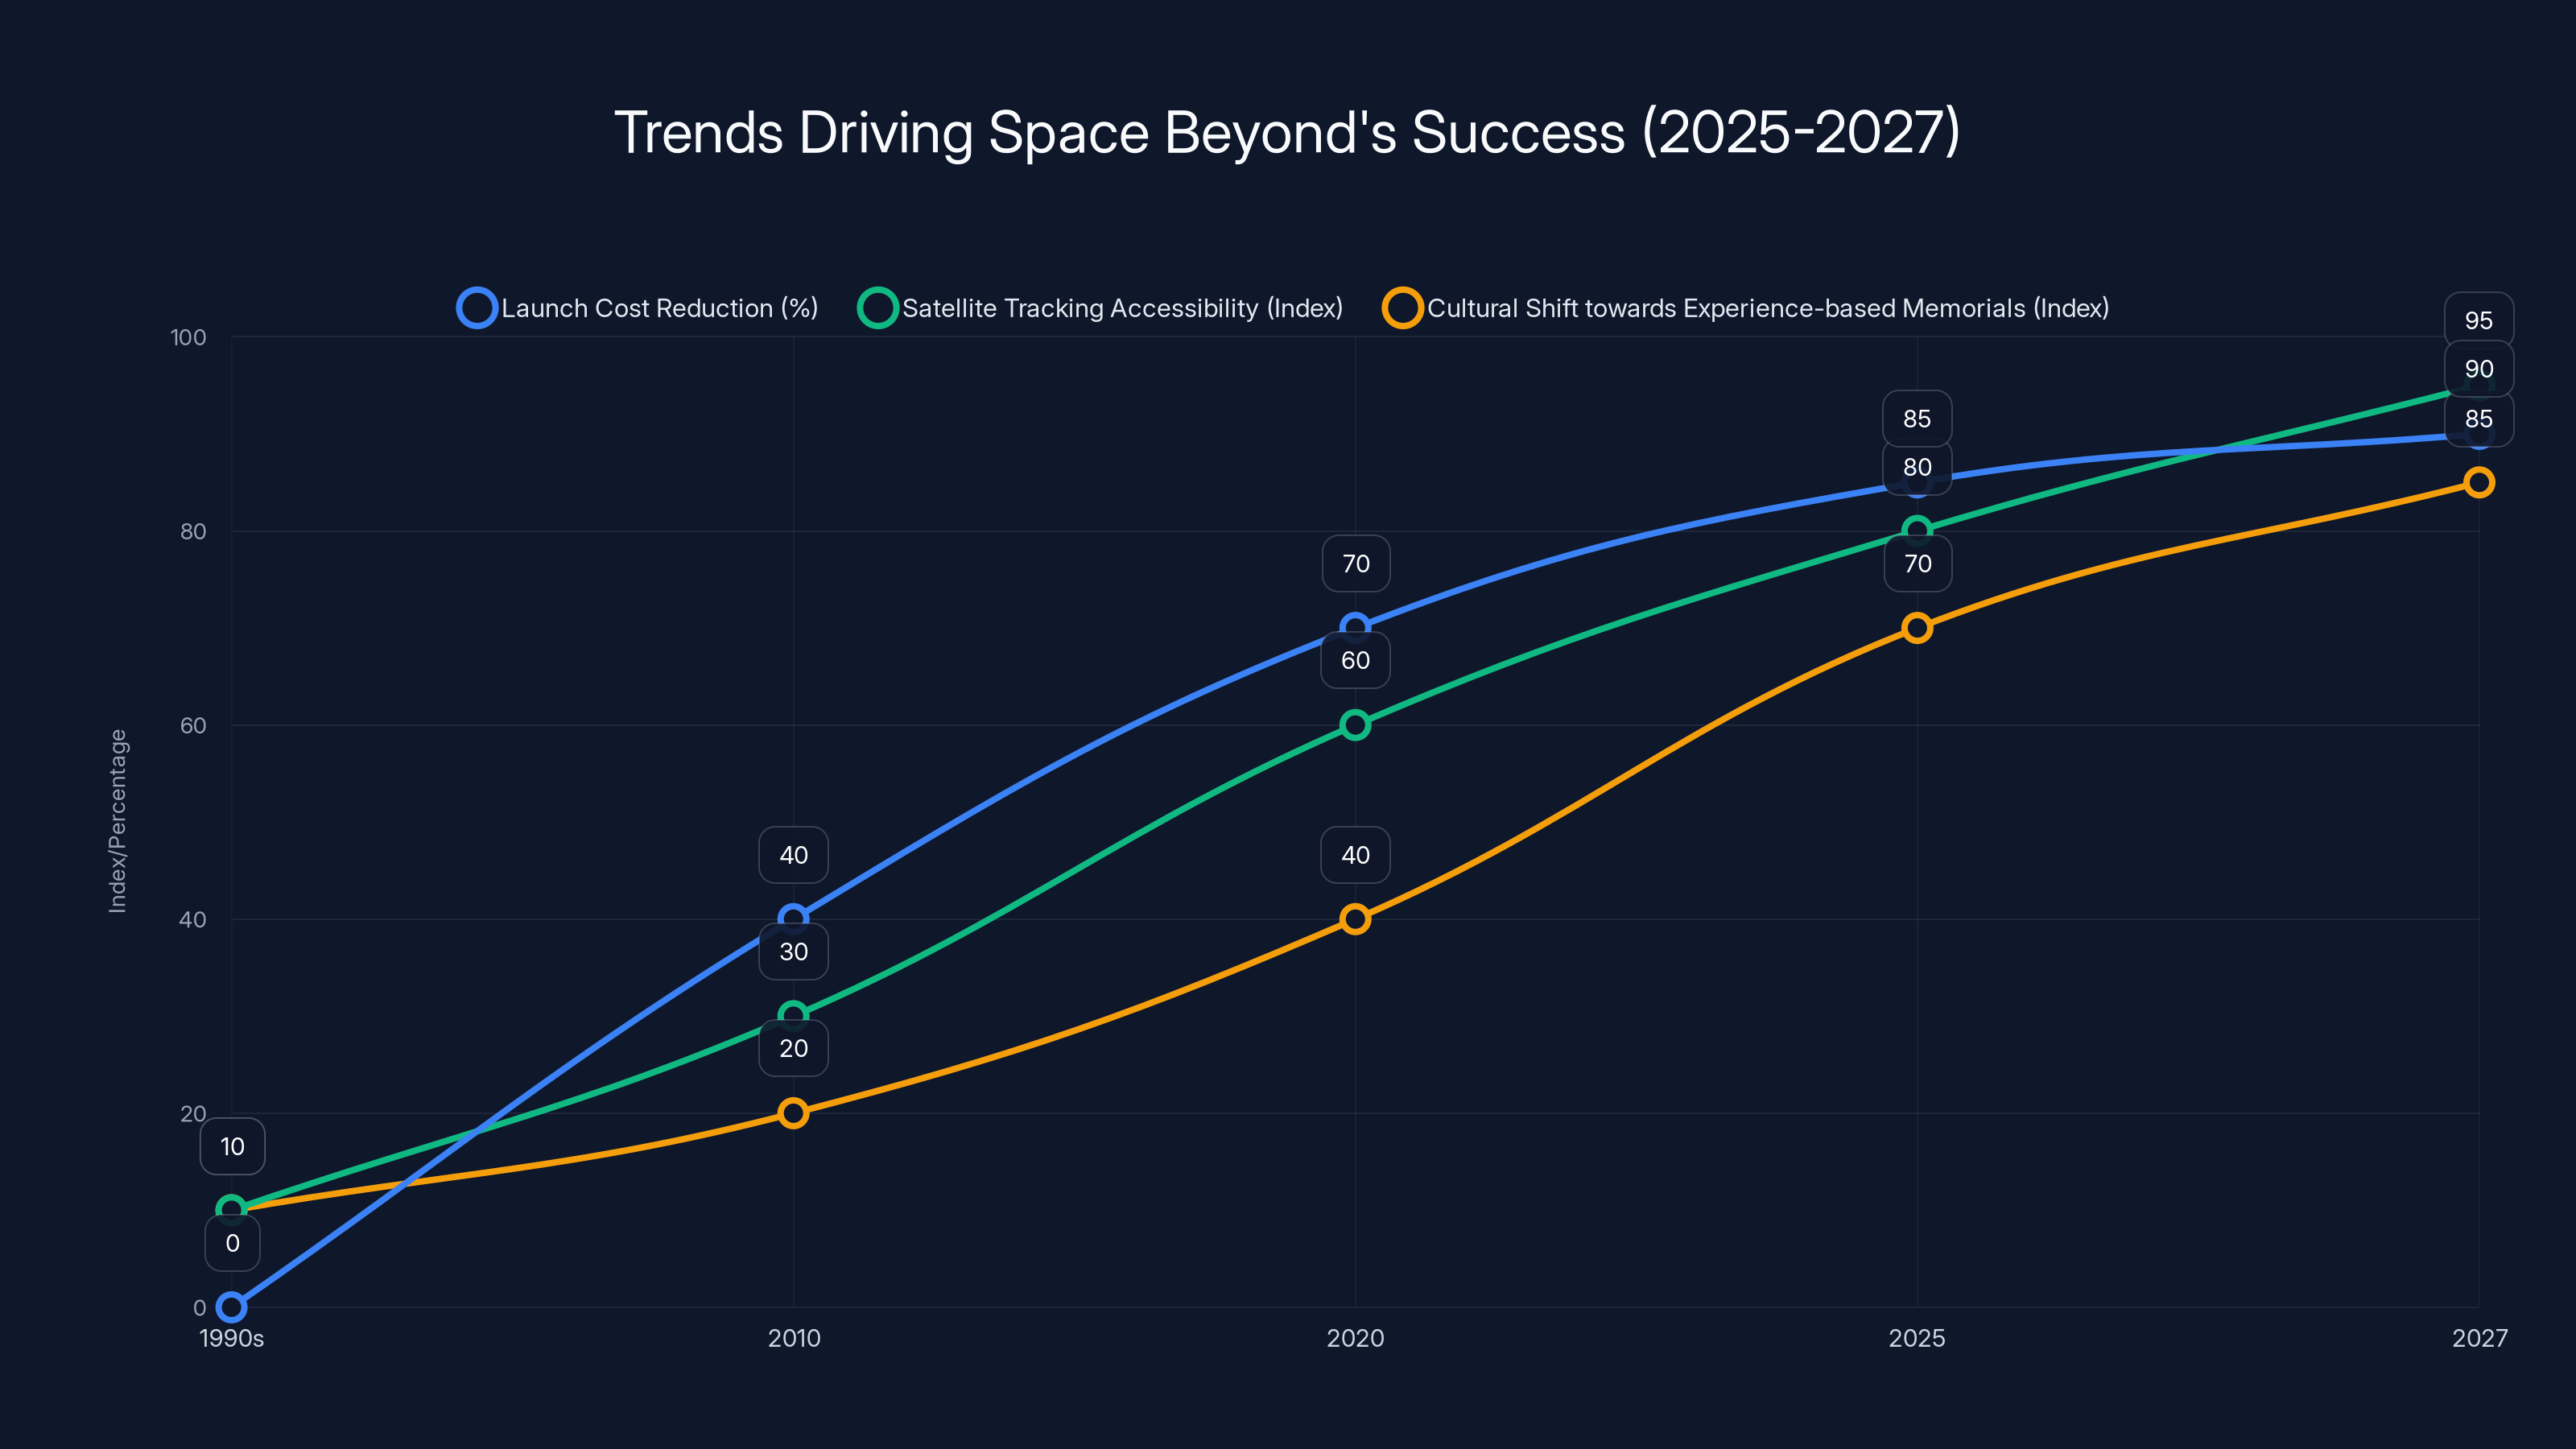
Task: Toggle the Cultural Shift legend marker
Action: point(1402,308)
